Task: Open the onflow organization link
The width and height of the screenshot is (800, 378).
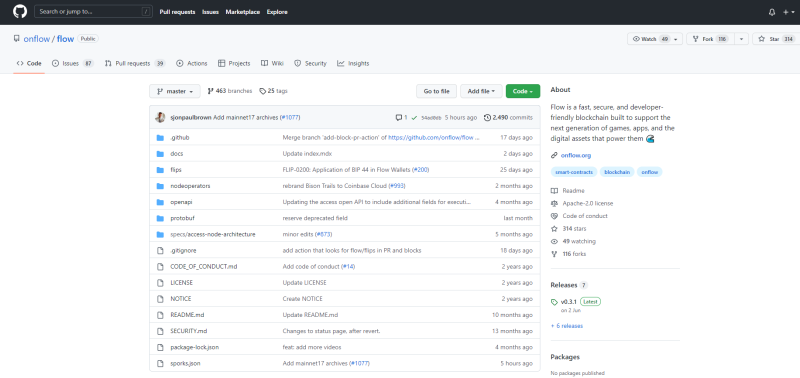Action: pos(37,39)
